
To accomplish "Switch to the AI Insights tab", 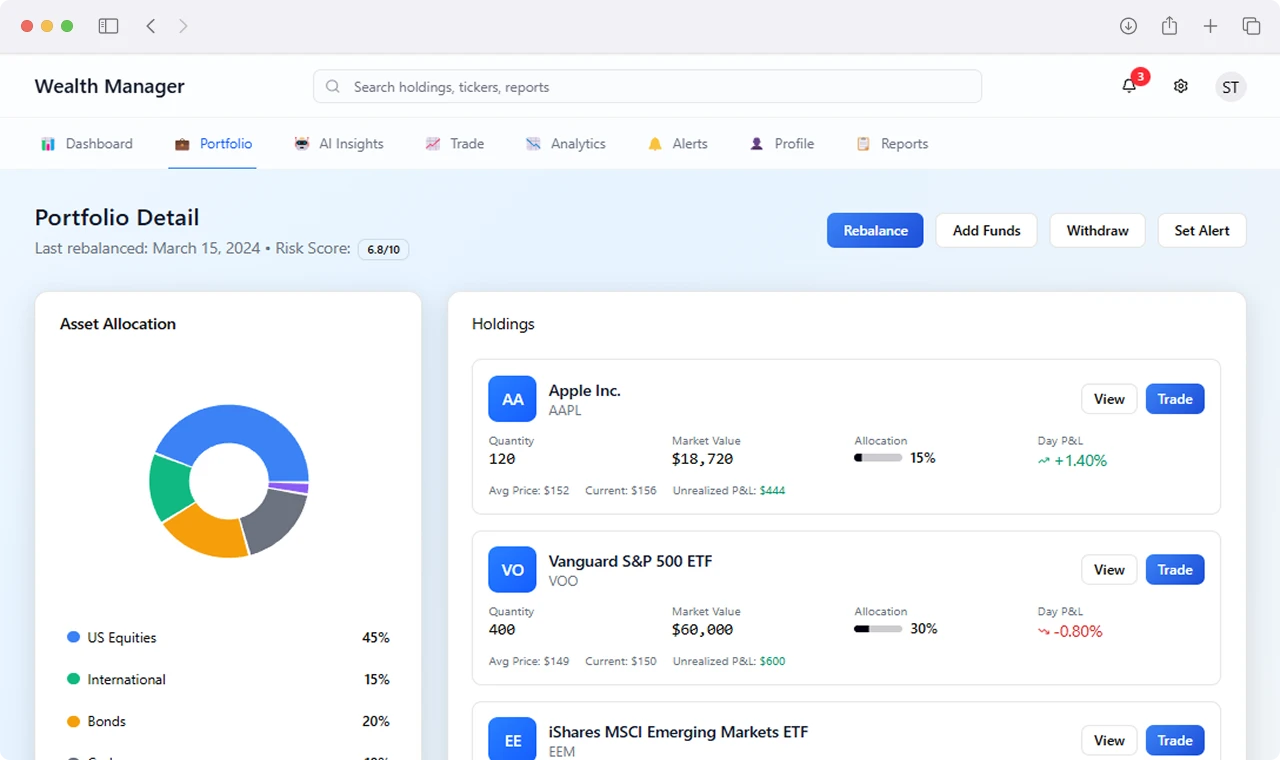I will [x=339, y=144].
